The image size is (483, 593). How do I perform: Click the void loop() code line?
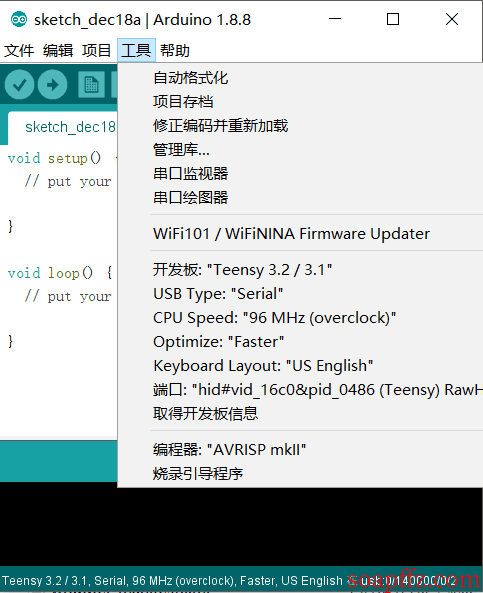coord(61,273)
